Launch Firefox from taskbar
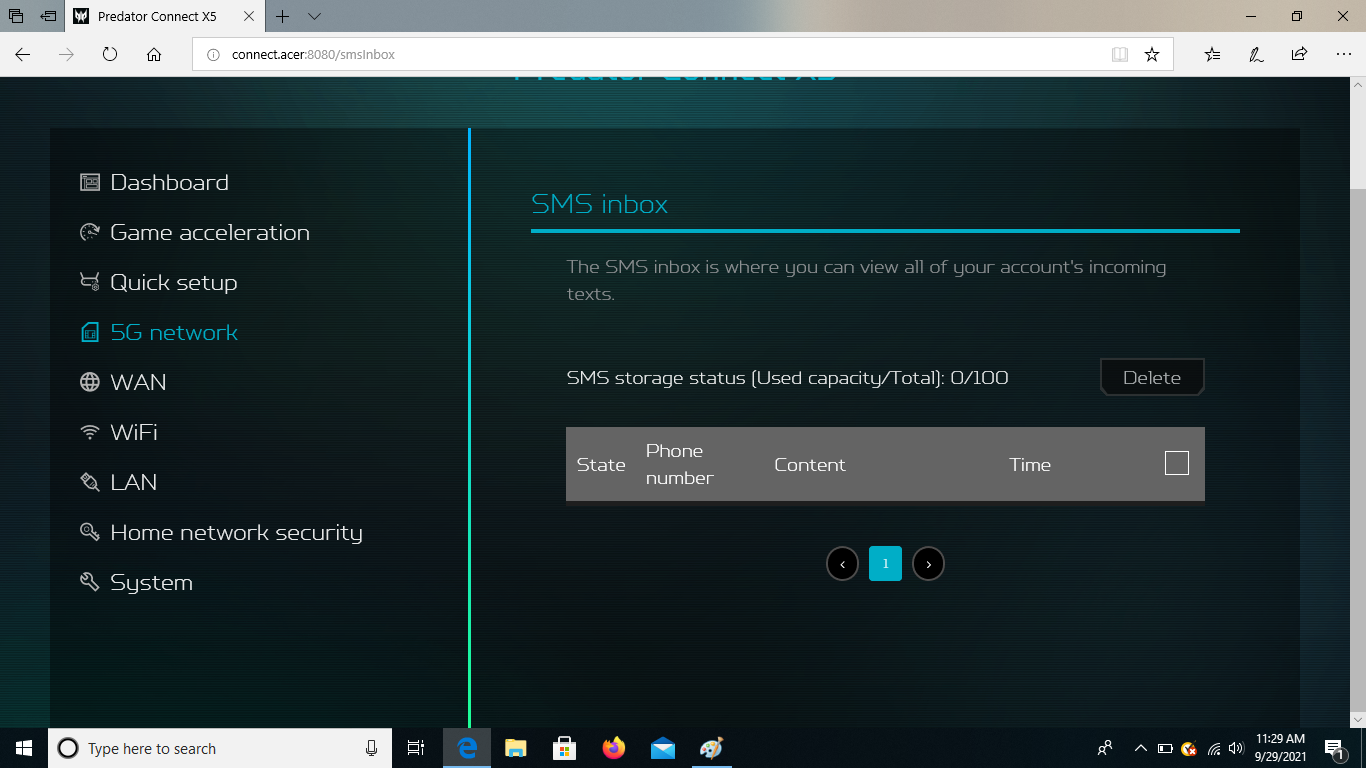 coord(614,748)
